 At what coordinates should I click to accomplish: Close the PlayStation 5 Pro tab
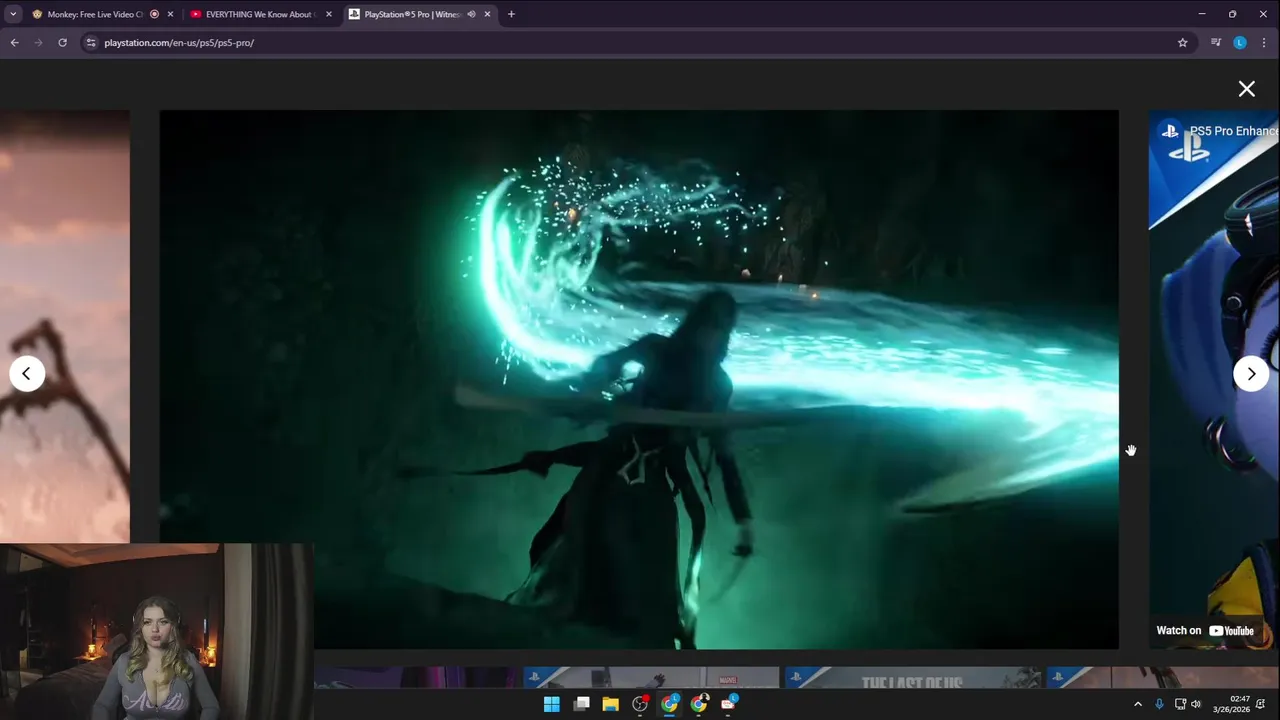[487, 14]
